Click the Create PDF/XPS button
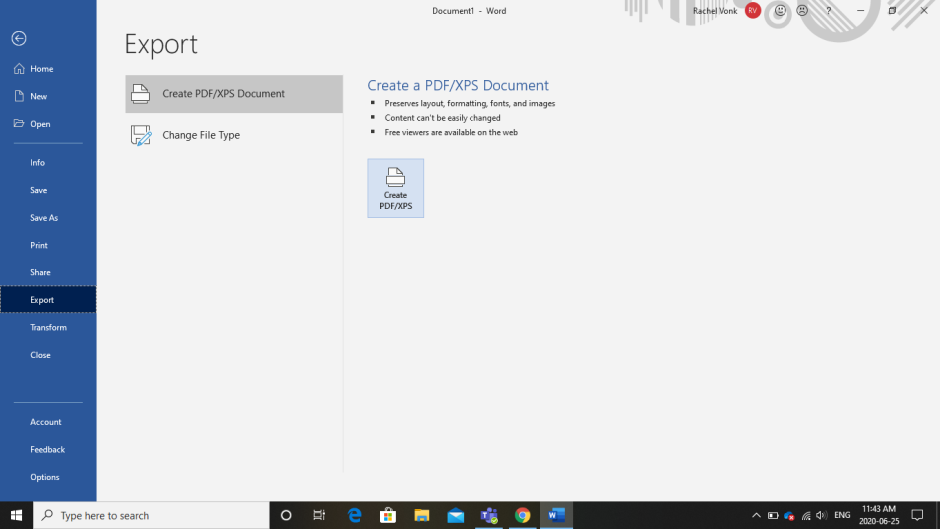940x529 pixels. pos(395,188)
